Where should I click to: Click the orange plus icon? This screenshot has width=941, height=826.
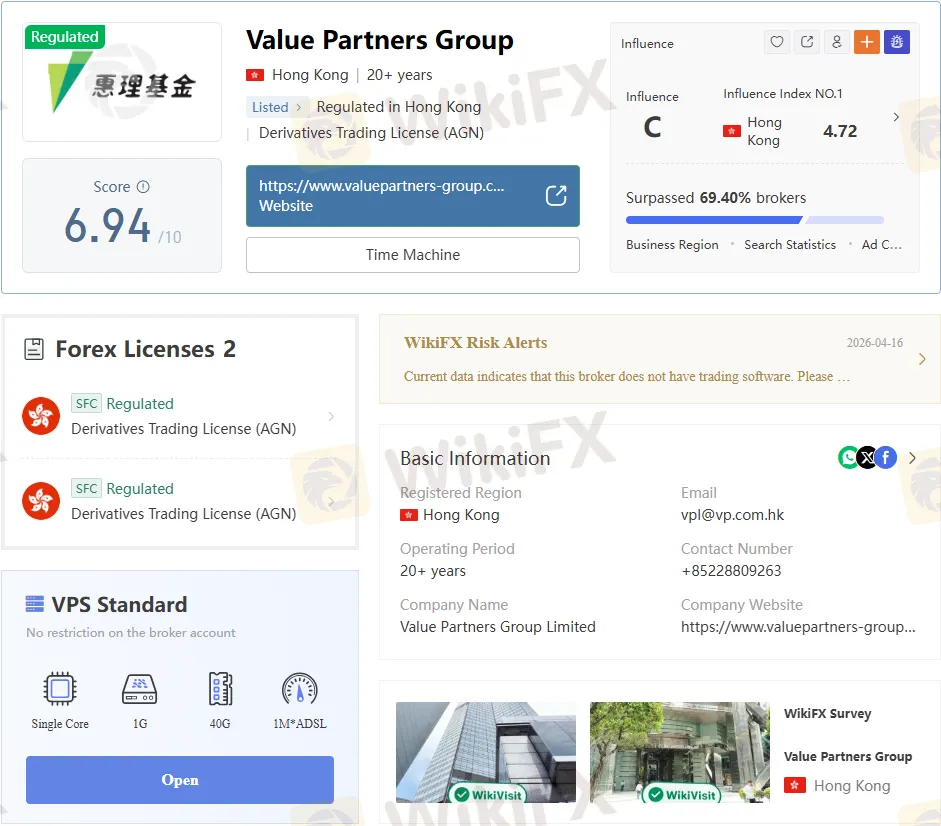(866, 42)
